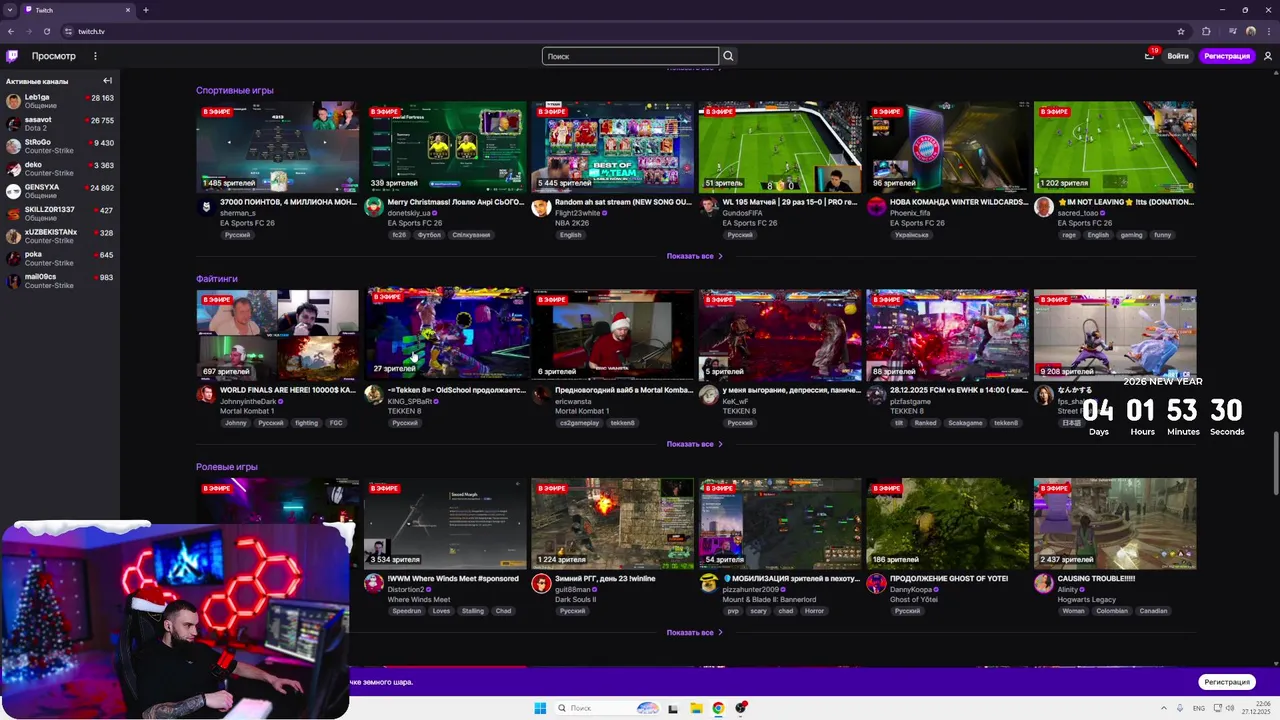The image size is (1280, 720).
Task: Open guit88man Dark Souls II stream thumbnail
Action: 612,523
